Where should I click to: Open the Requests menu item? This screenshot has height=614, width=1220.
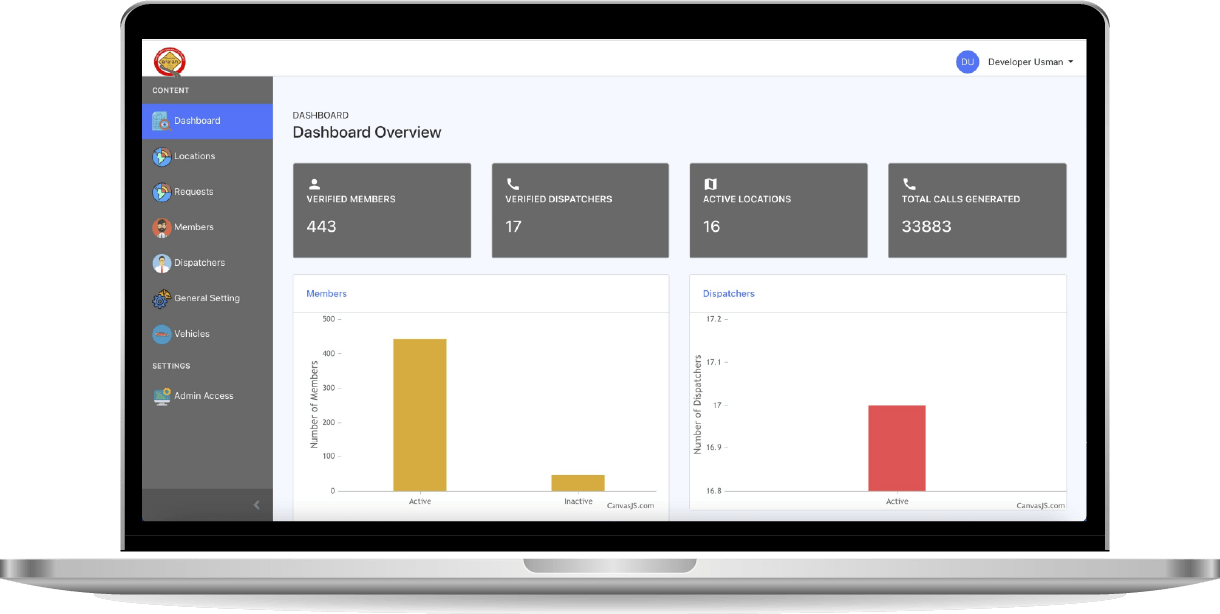pos(207,192)
